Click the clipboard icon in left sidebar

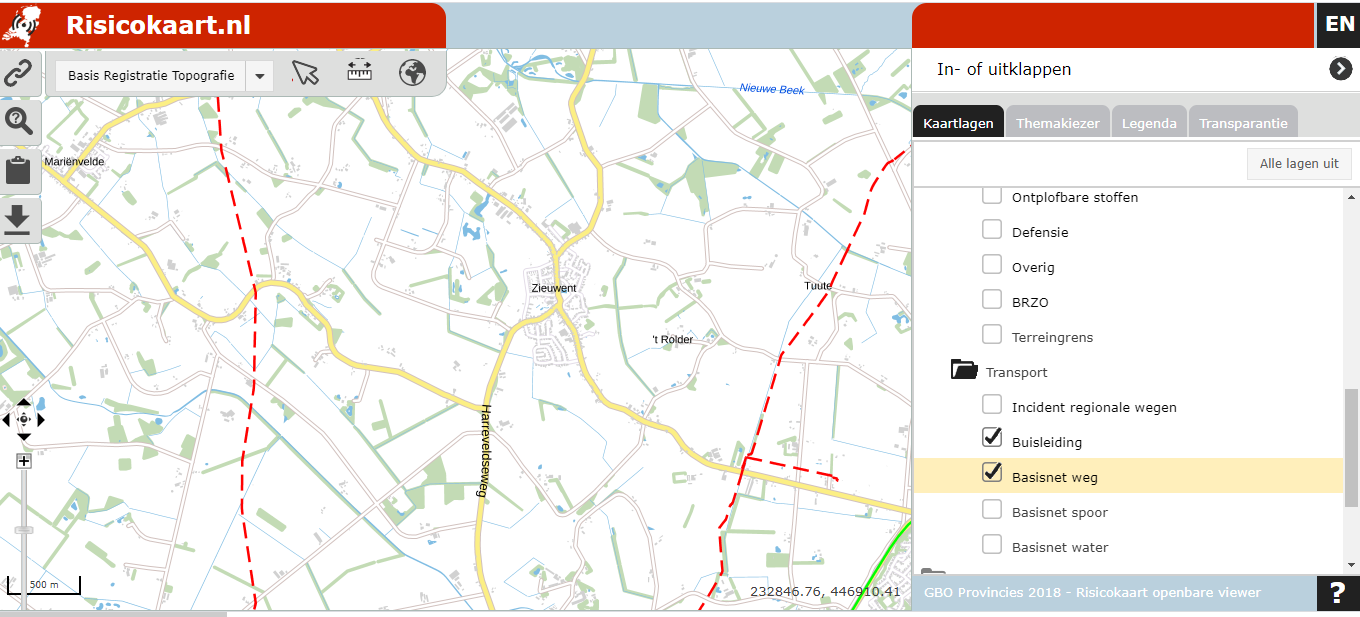click(19, 169)
